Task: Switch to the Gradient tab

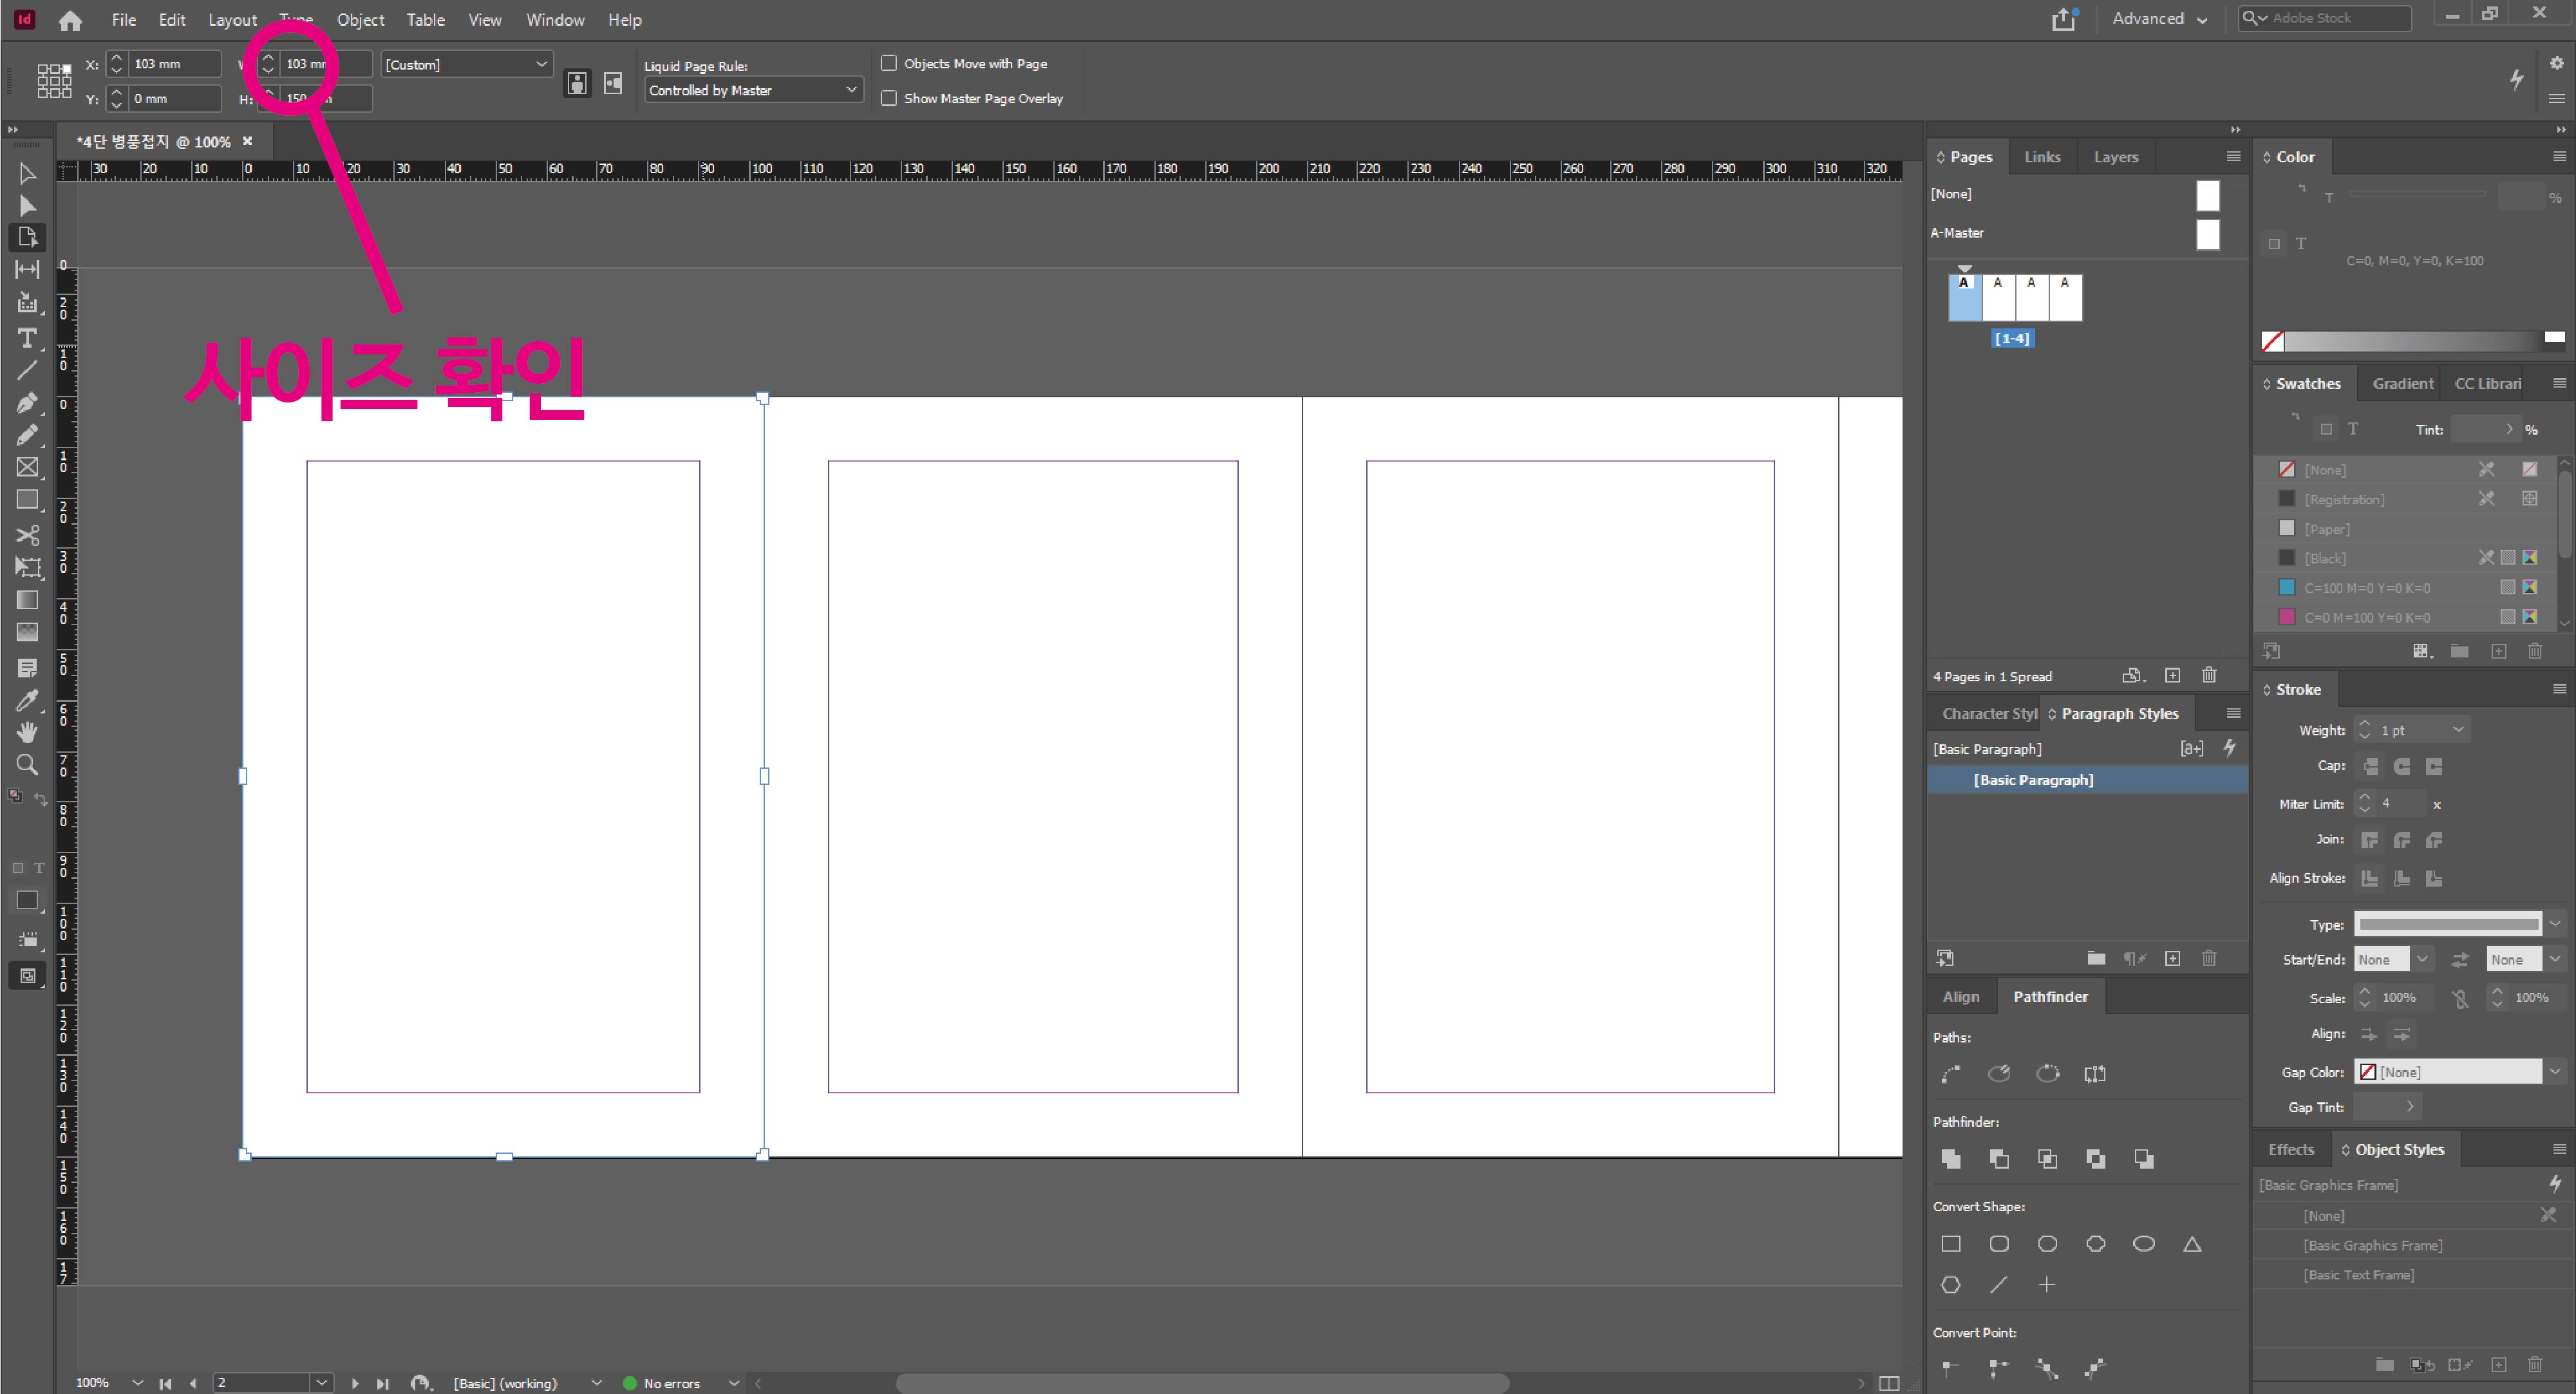Action: (2402, 384)
